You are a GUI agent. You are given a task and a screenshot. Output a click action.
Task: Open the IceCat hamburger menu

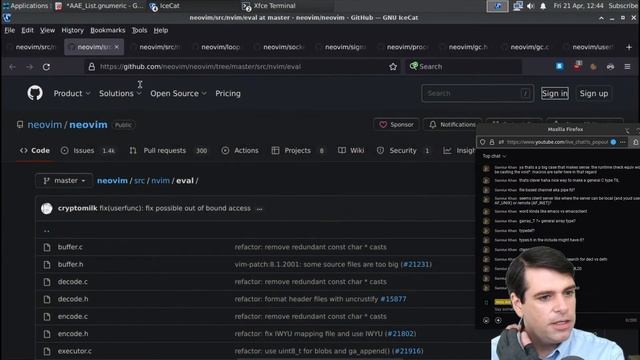(627, 67)
